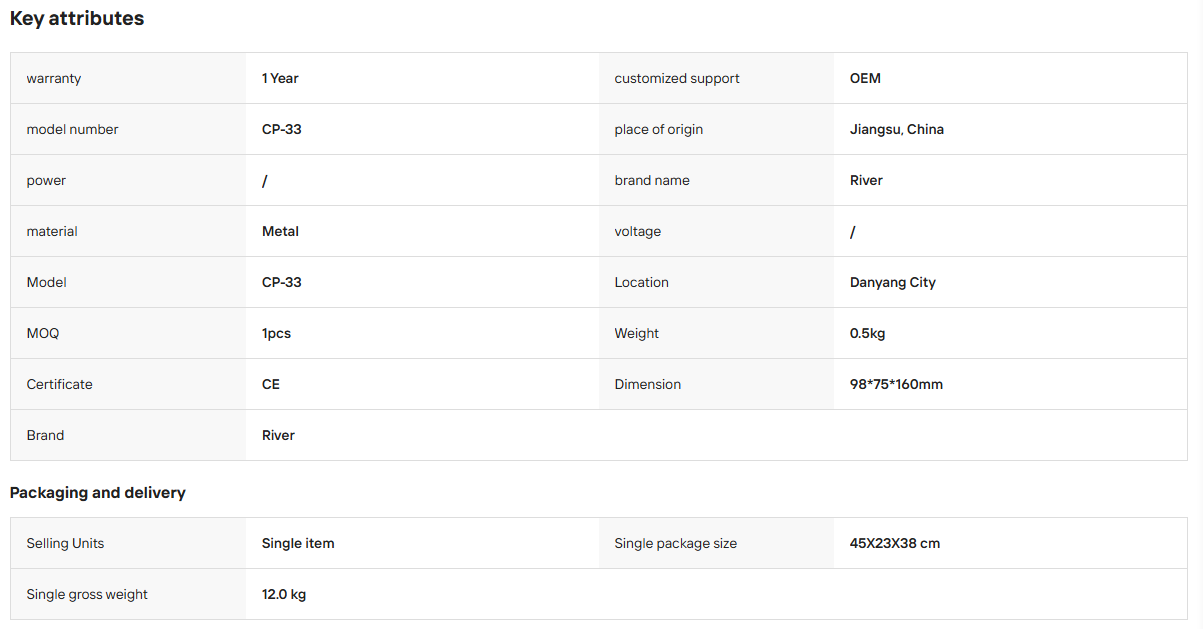Click the Metal material value
The image size is (1203, 629).
280,231
